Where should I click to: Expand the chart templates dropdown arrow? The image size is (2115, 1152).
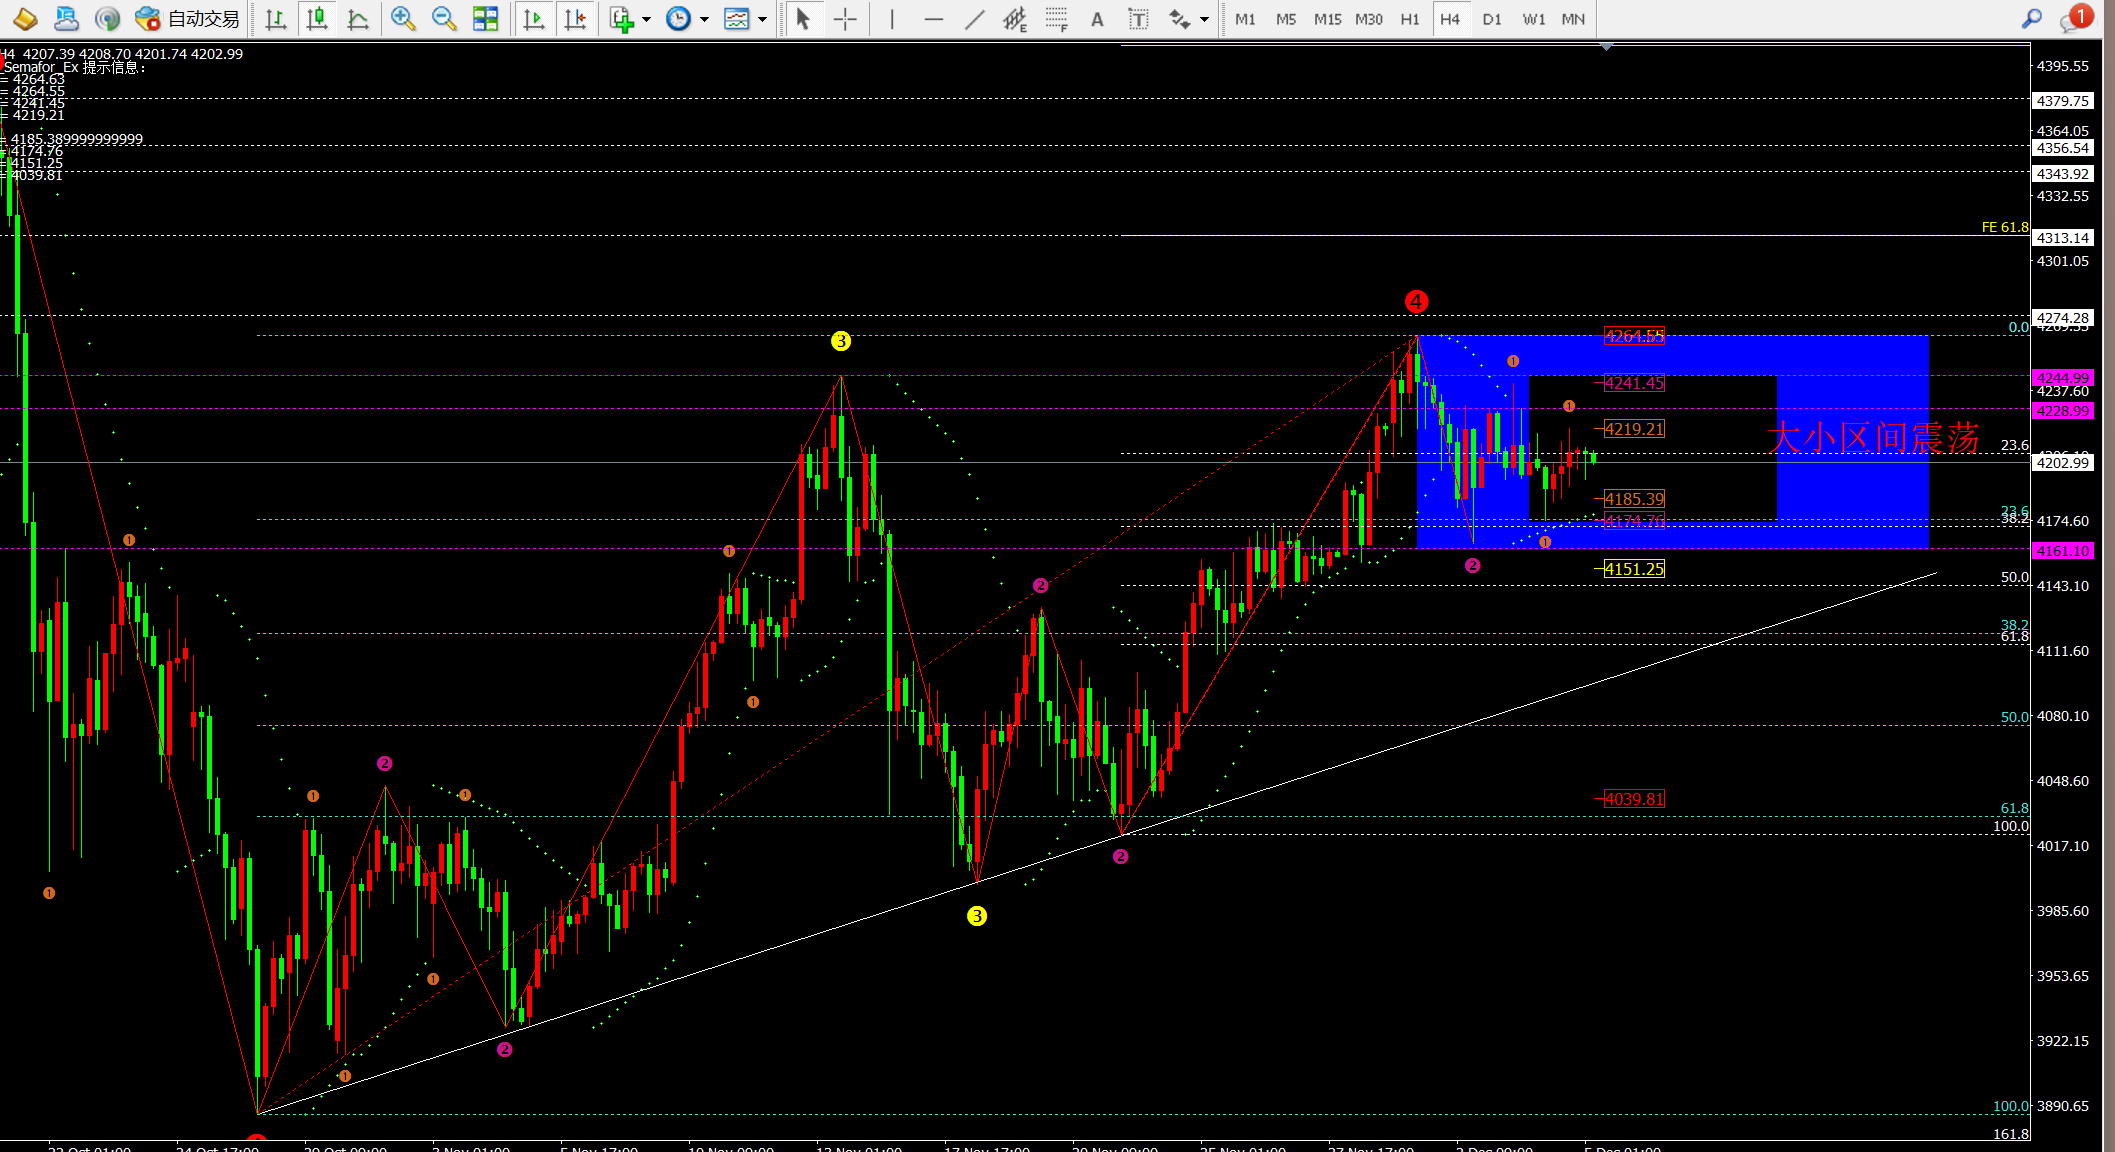pos(762,20)
